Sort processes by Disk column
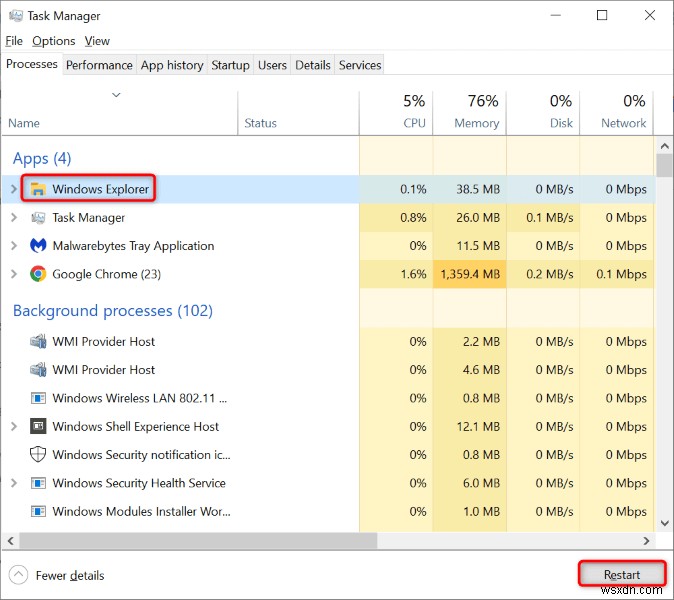This screenshot has width=674, height=600. click(x=543, y=113)
